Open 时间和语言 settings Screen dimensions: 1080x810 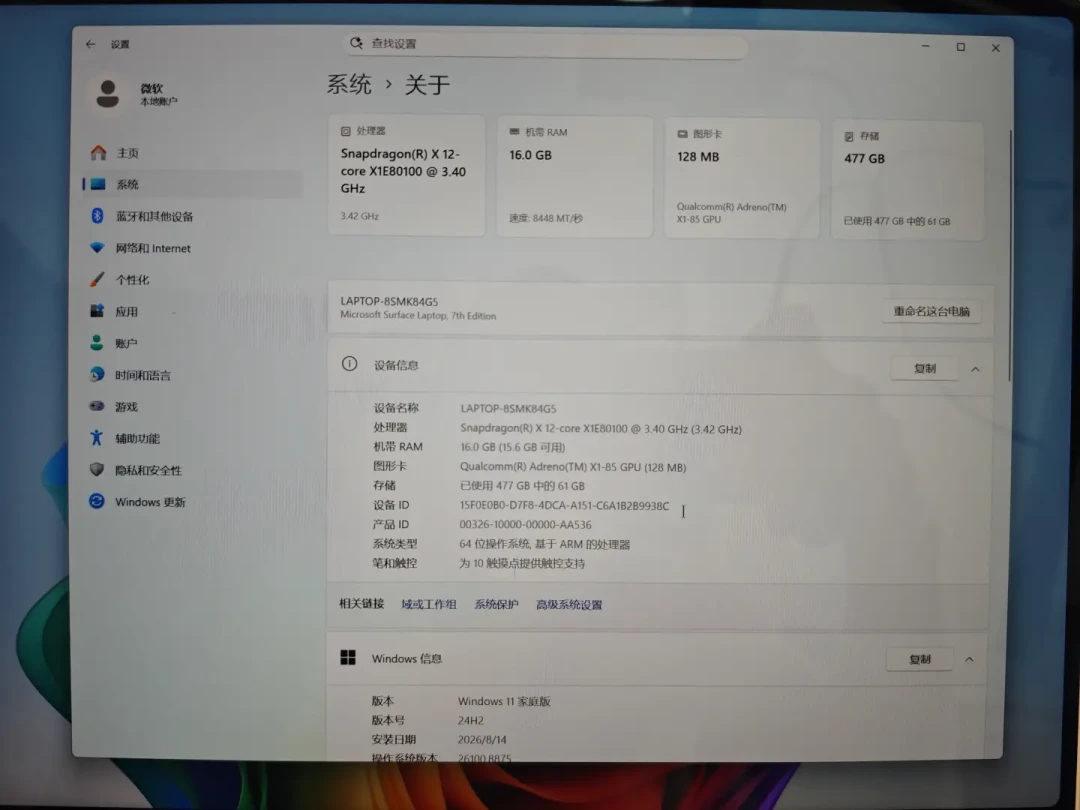coord(193,375)
